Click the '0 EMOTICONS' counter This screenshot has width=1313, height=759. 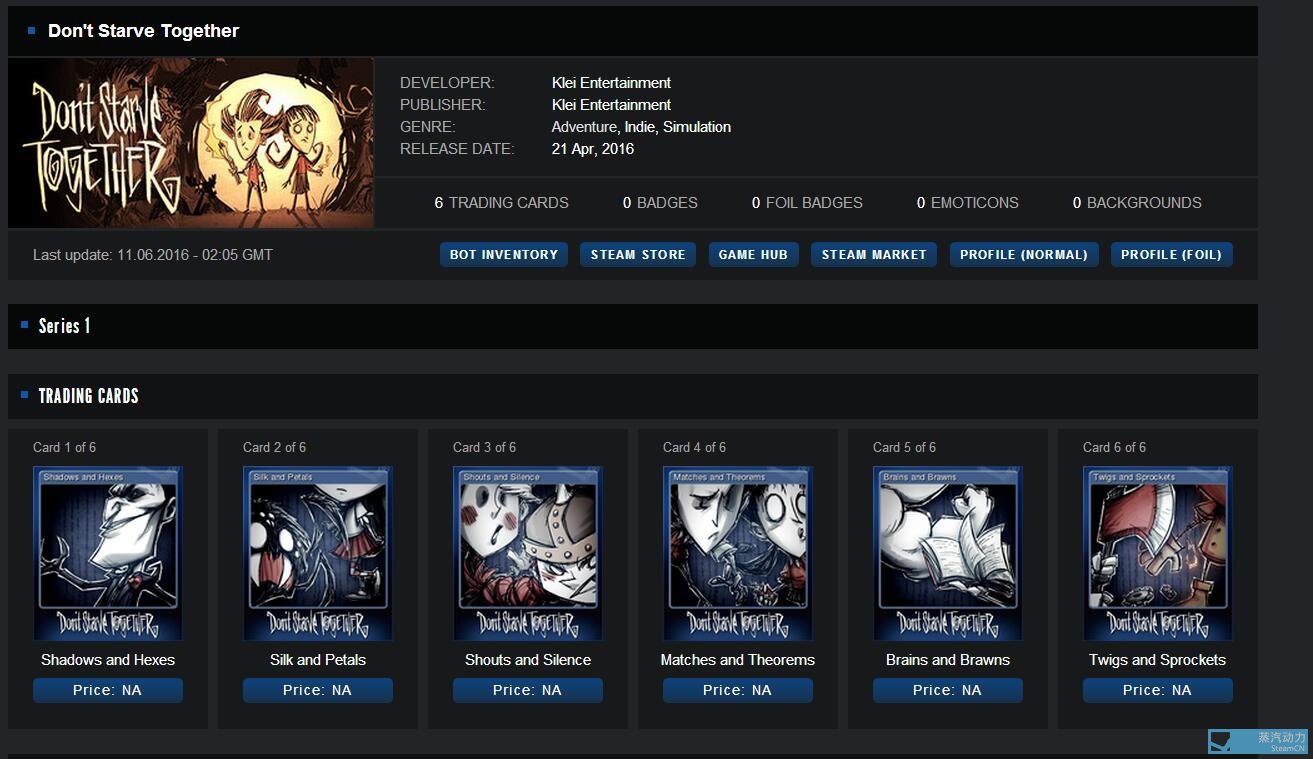coord(967,203)
